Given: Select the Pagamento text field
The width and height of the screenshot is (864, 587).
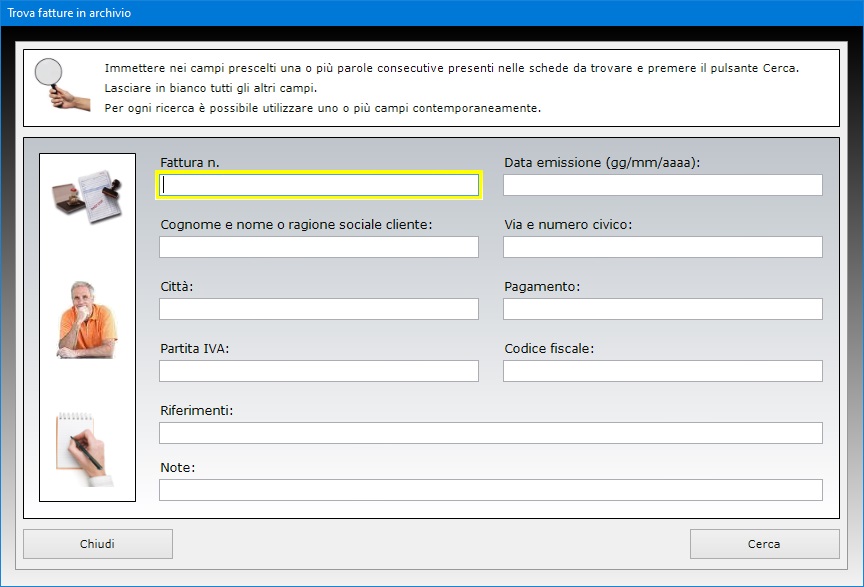Looking at the screenshot, I should 663,309.
